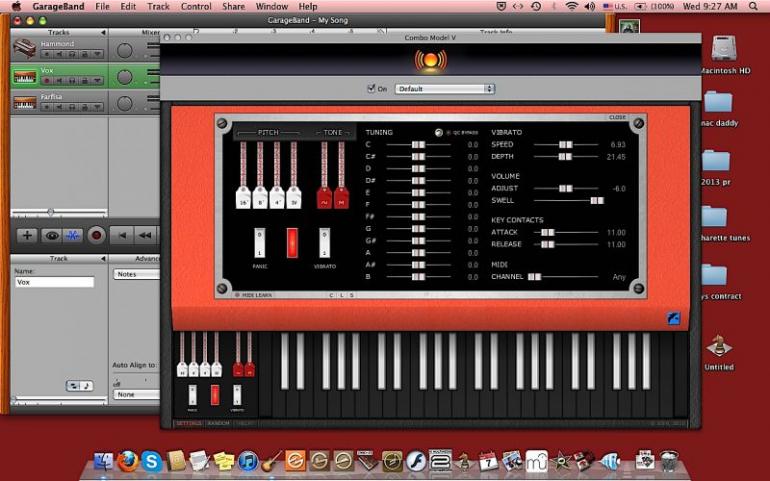Show automation for the Hammond track
Screen dimensions: 770x481
(x=98, y=54)
